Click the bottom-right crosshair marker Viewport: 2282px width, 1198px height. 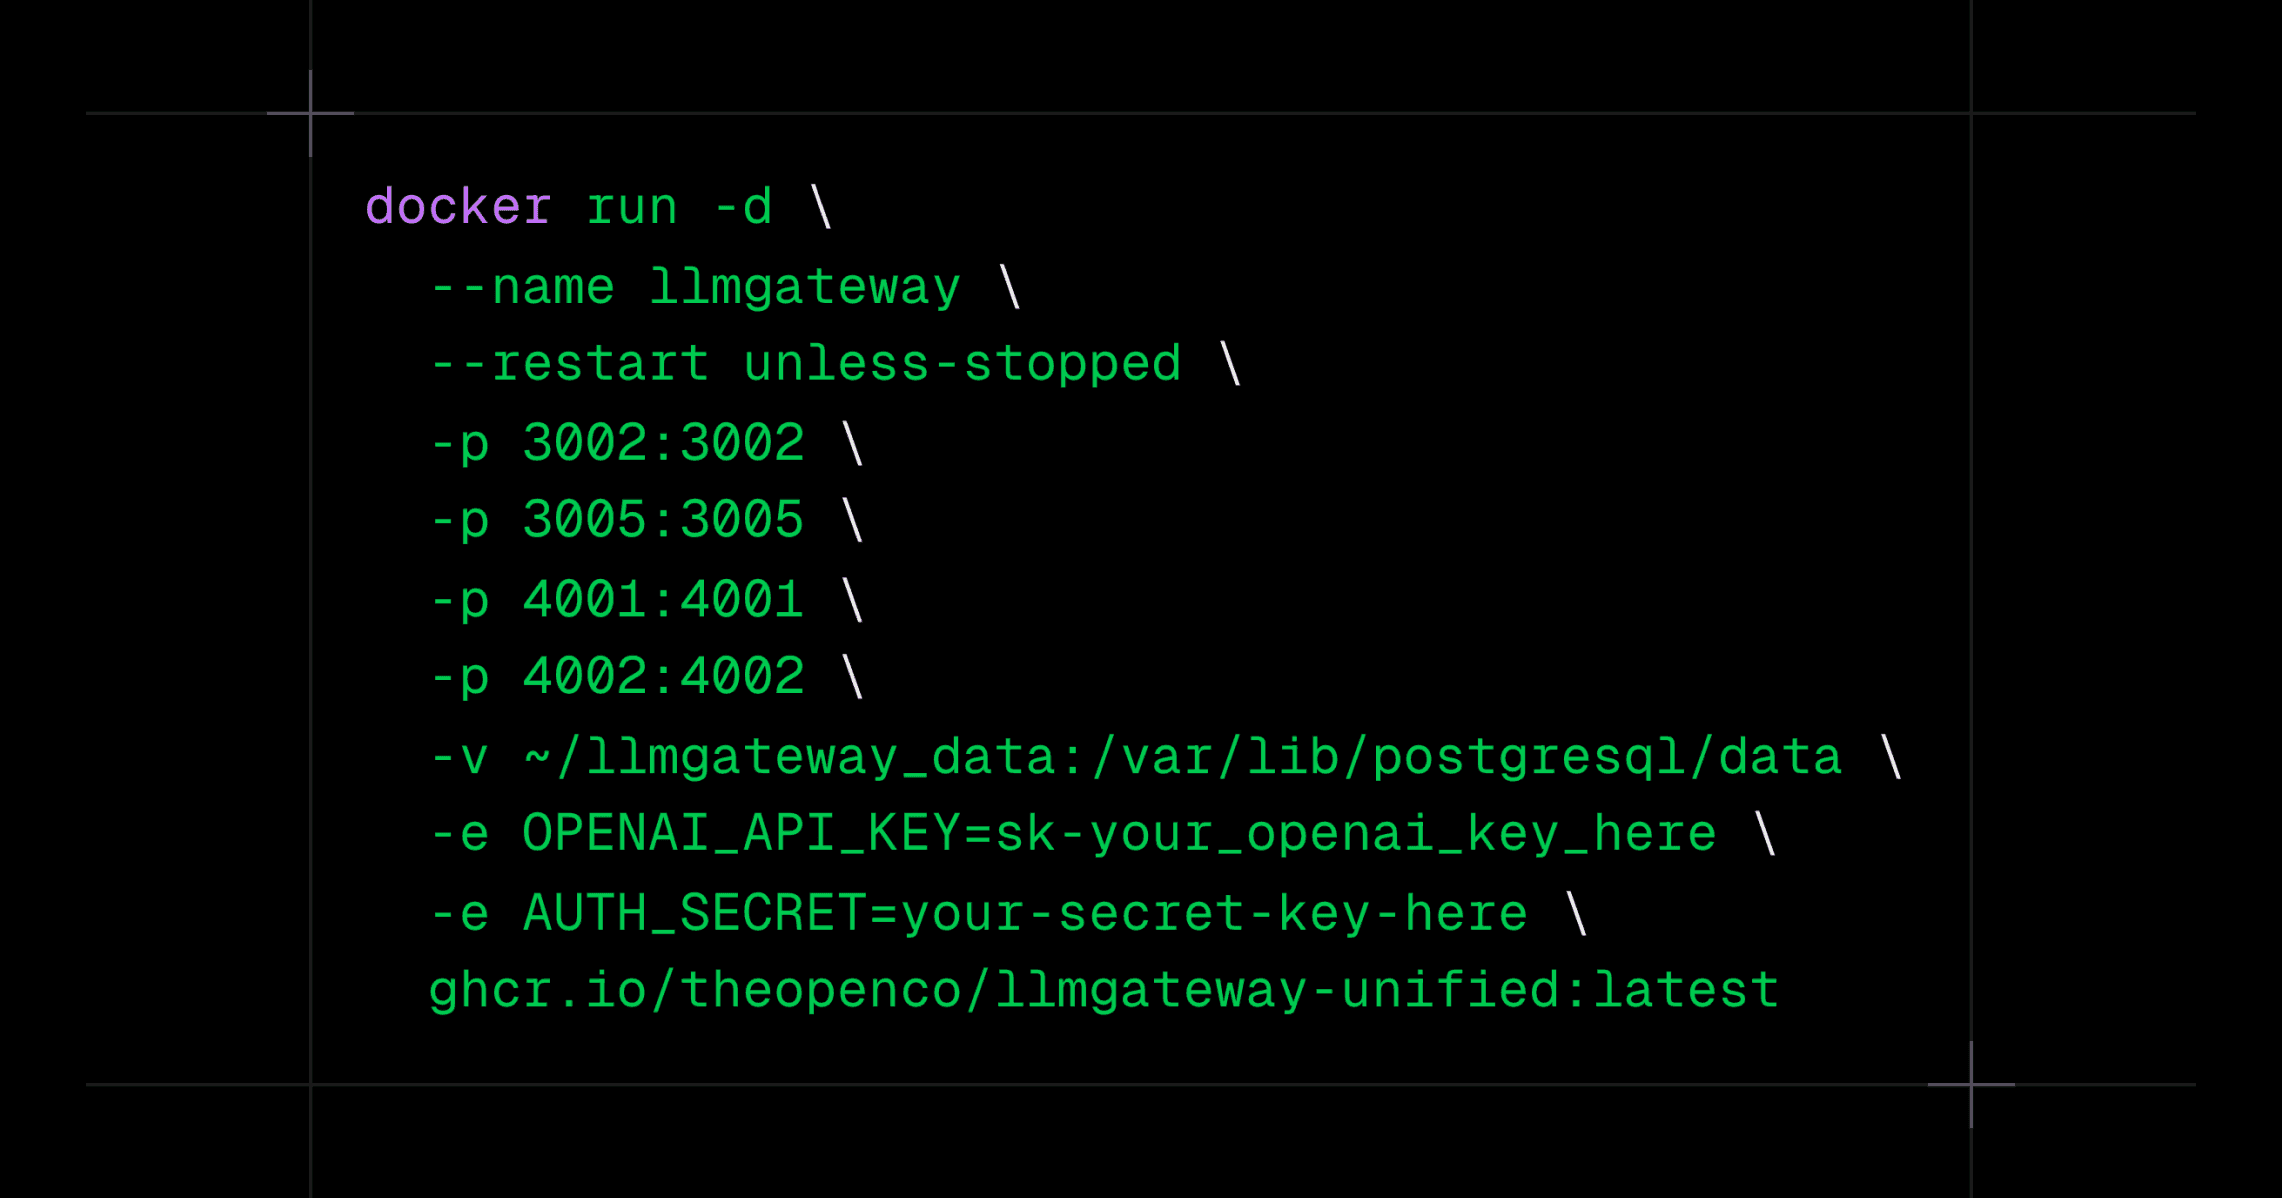point(1970,1084)
